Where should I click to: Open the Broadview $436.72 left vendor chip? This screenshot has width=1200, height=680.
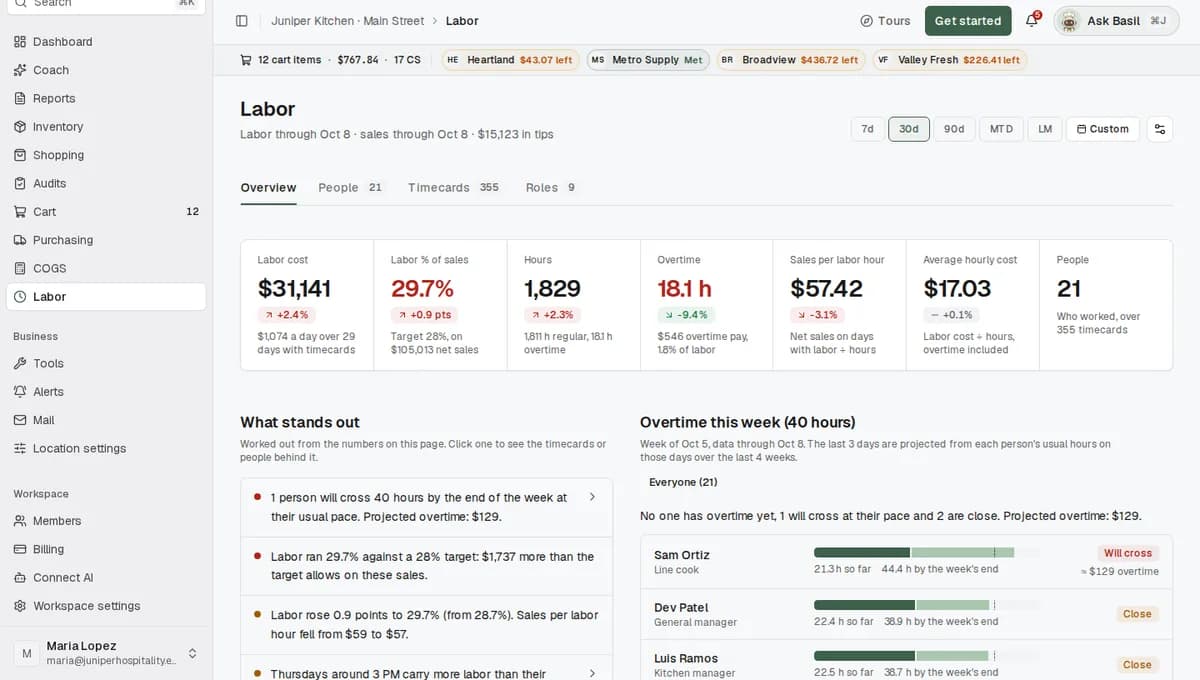pyautogui.click(x=790, y=60)
